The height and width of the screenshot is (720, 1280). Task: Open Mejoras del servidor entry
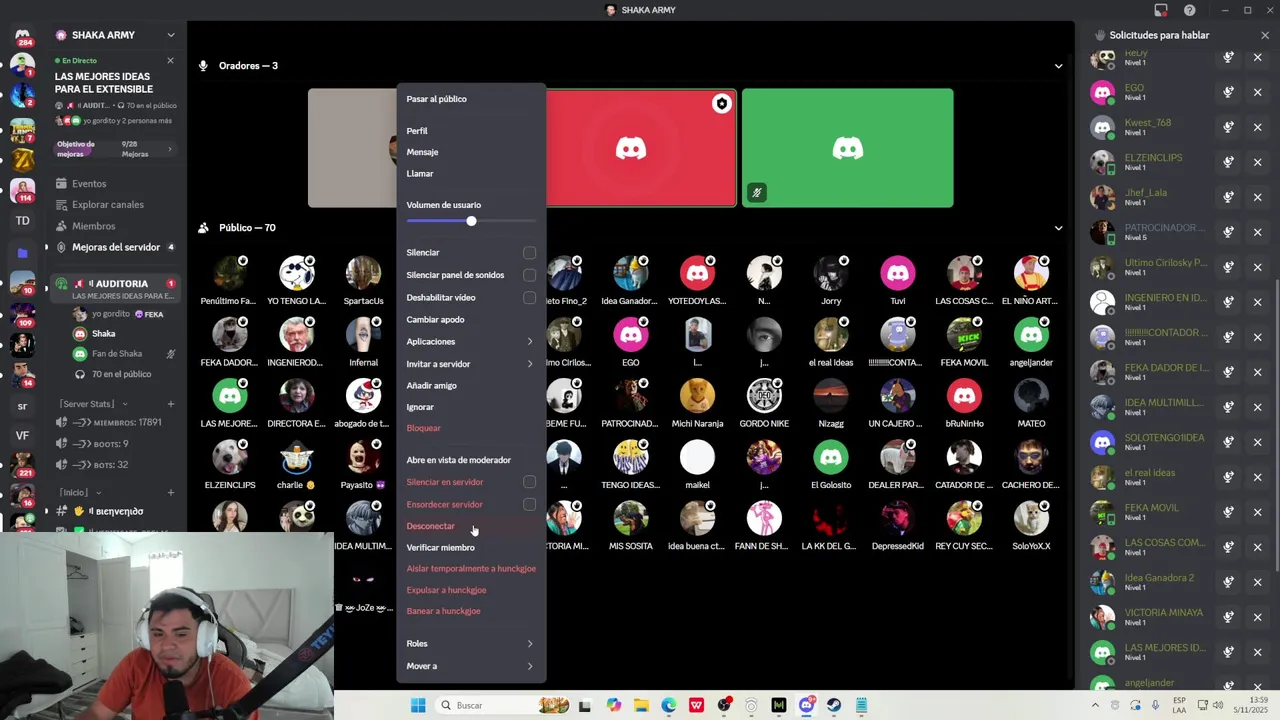tap(116, 247)
